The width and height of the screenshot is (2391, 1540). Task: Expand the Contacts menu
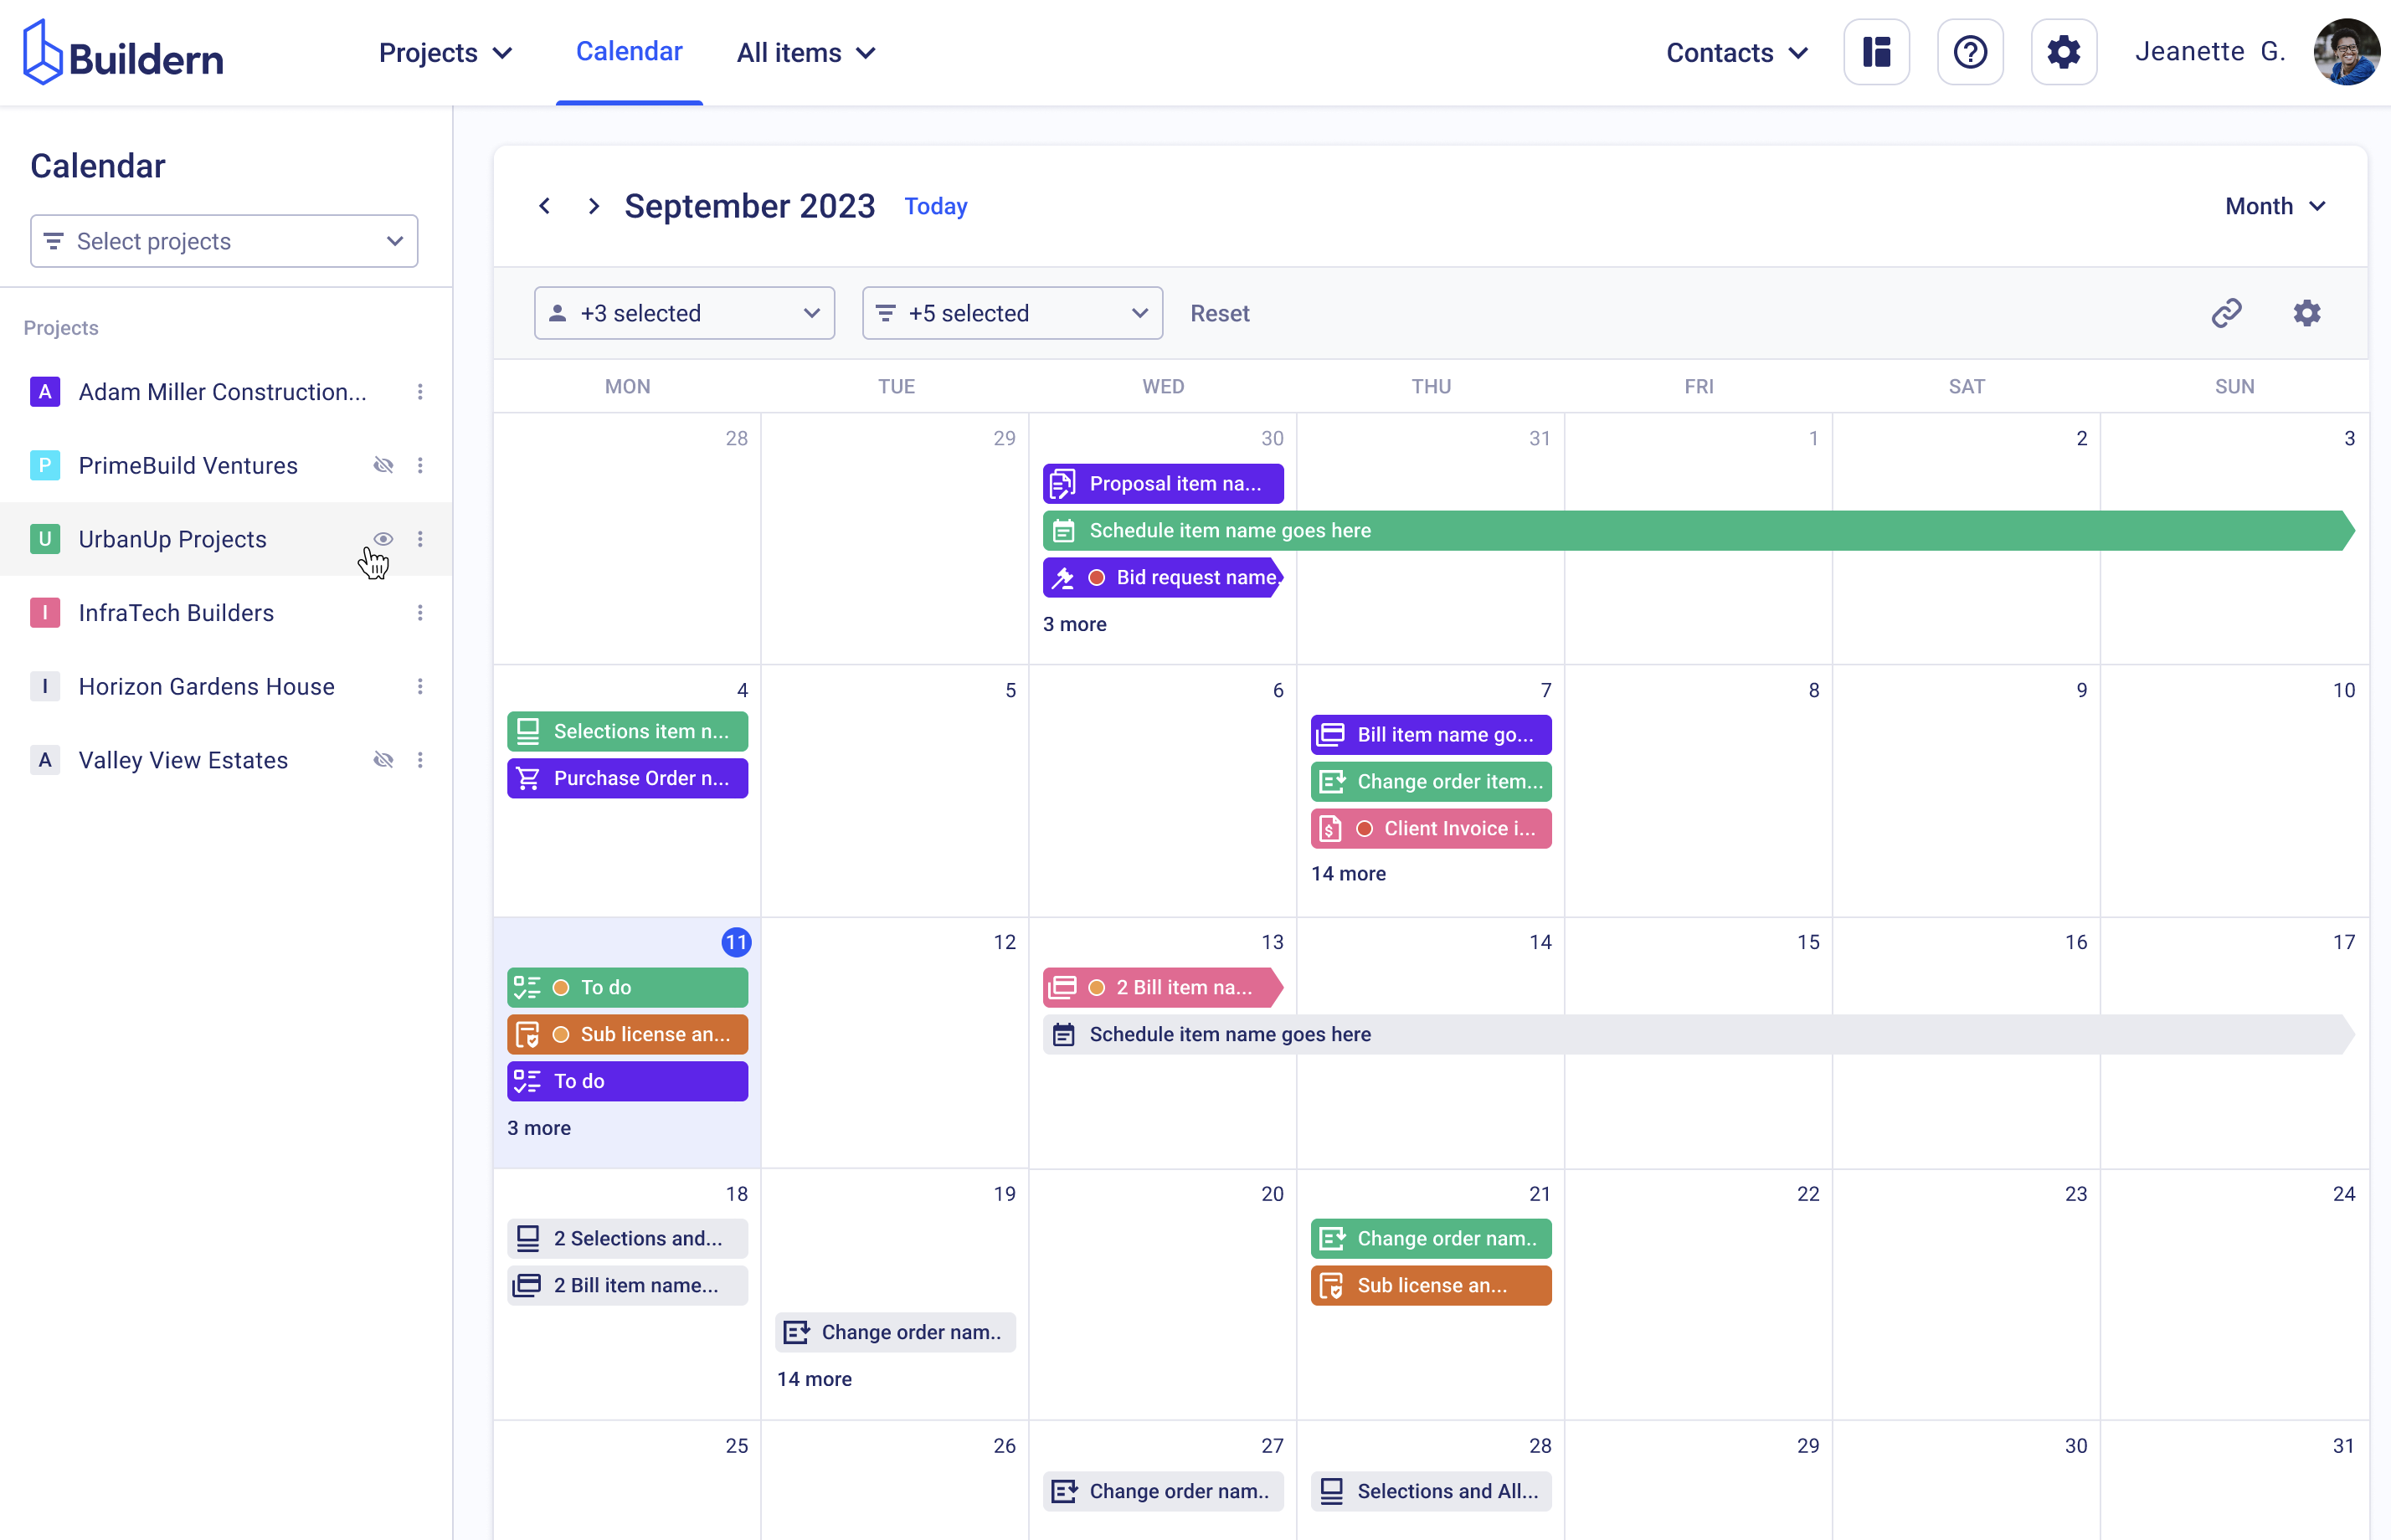coord(1737,53)
